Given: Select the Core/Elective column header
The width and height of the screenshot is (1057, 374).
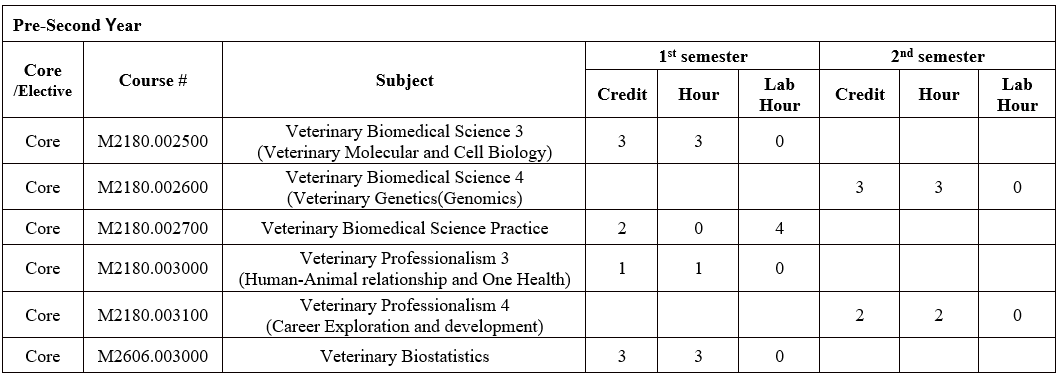Looking at the screenshot, I should (43, 80).
